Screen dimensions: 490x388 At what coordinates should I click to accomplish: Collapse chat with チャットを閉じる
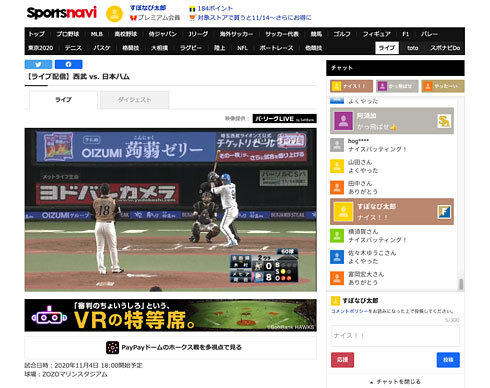pyautogui.click(x=395, y=382)
